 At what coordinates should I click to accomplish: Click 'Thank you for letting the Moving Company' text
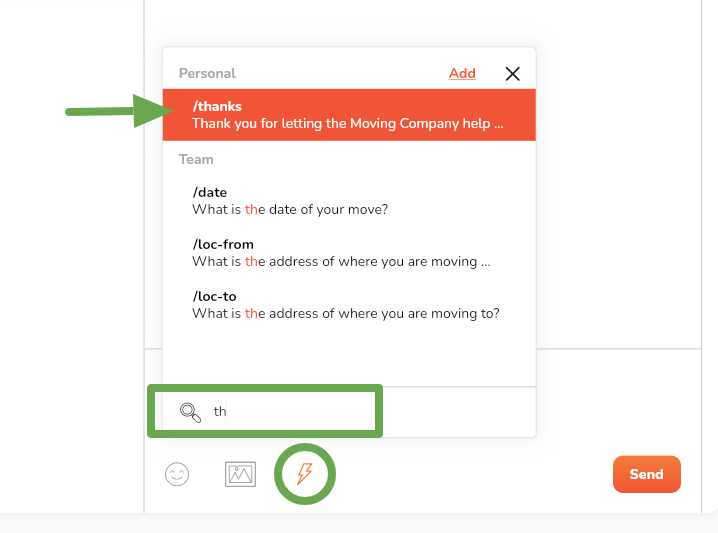[x=326, y=124]
